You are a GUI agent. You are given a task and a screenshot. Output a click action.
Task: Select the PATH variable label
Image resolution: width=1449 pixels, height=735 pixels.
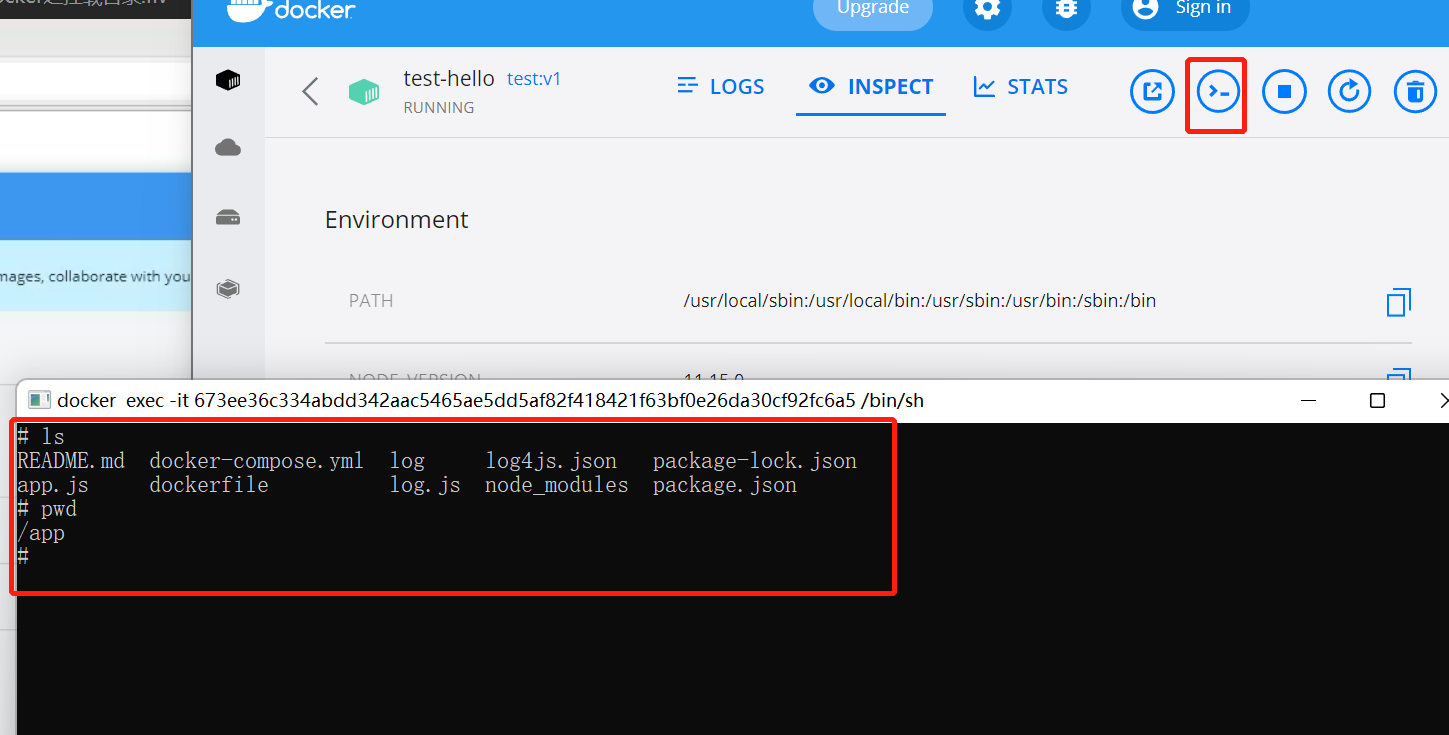pyautogui.click(x=371, y=301)
